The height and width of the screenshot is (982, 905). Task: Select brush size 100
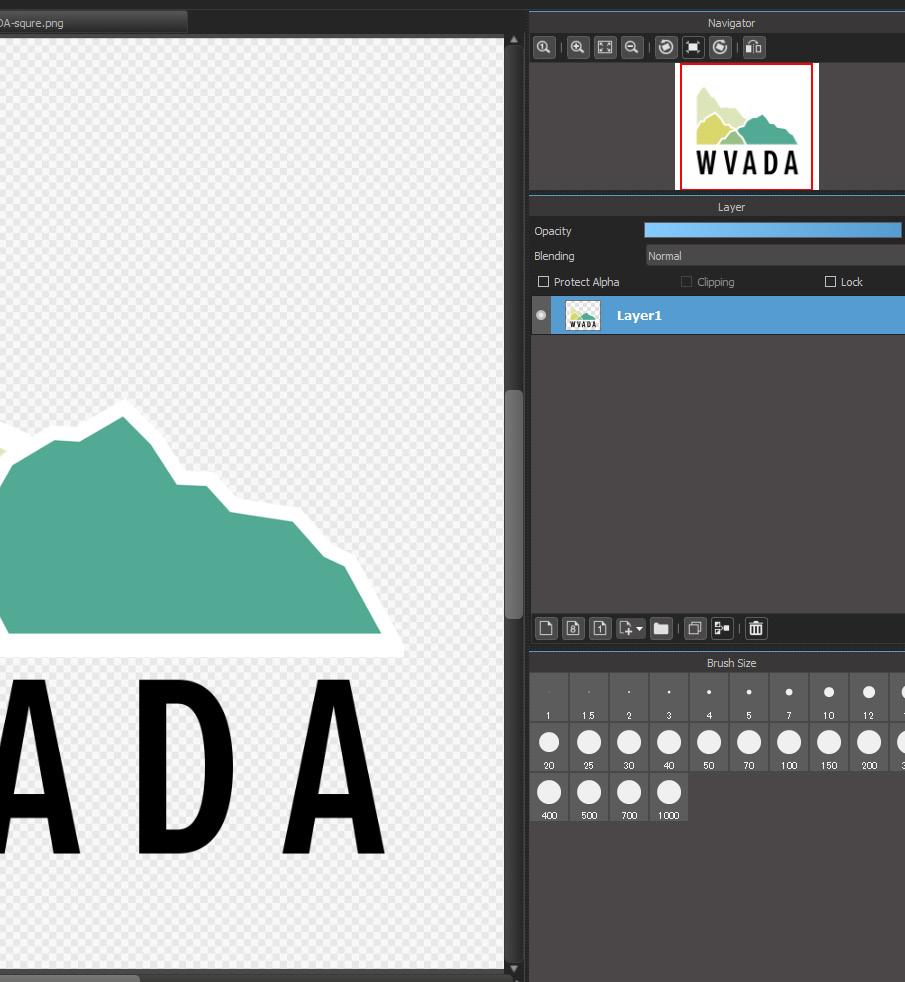click(789, 748)
